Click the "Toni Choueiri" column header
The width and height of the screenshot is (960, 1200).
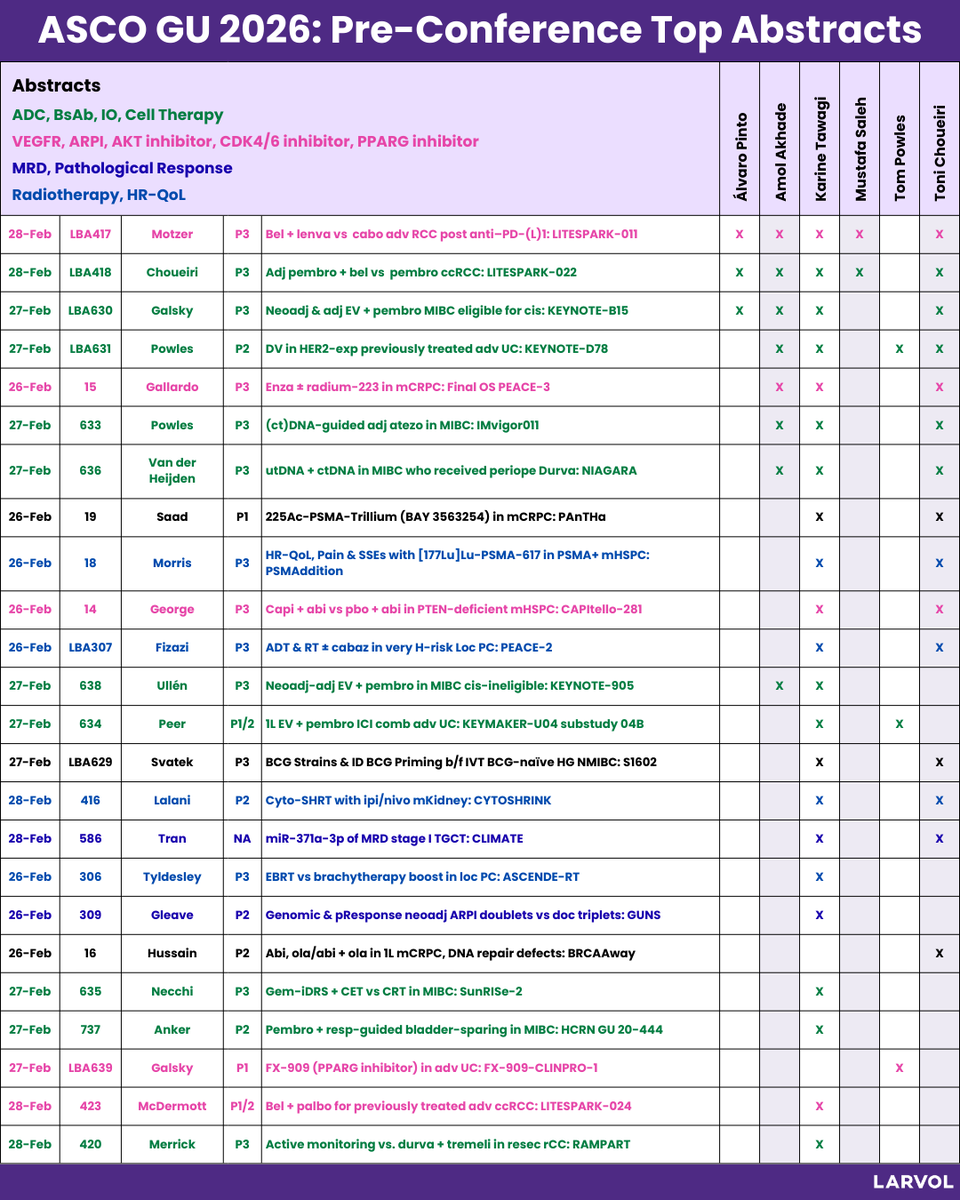(x=939, y=153)
